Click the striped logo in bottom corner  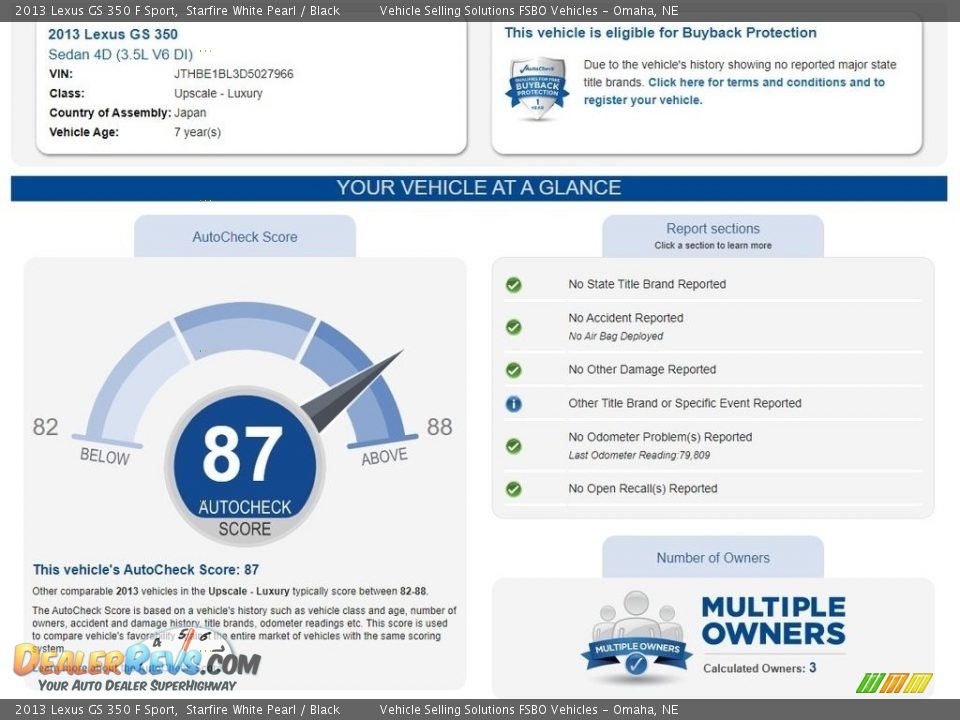click(x=894, y=682)
